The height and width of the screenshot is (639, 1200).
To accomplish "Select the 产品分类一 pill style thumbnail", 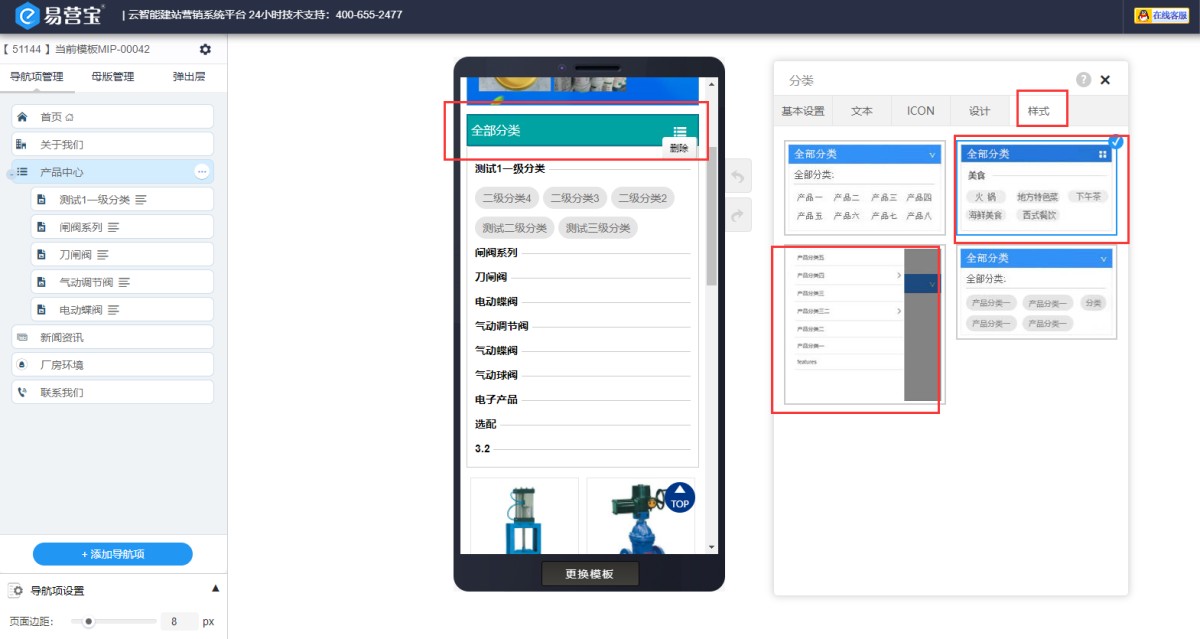I will [1037, 293].
